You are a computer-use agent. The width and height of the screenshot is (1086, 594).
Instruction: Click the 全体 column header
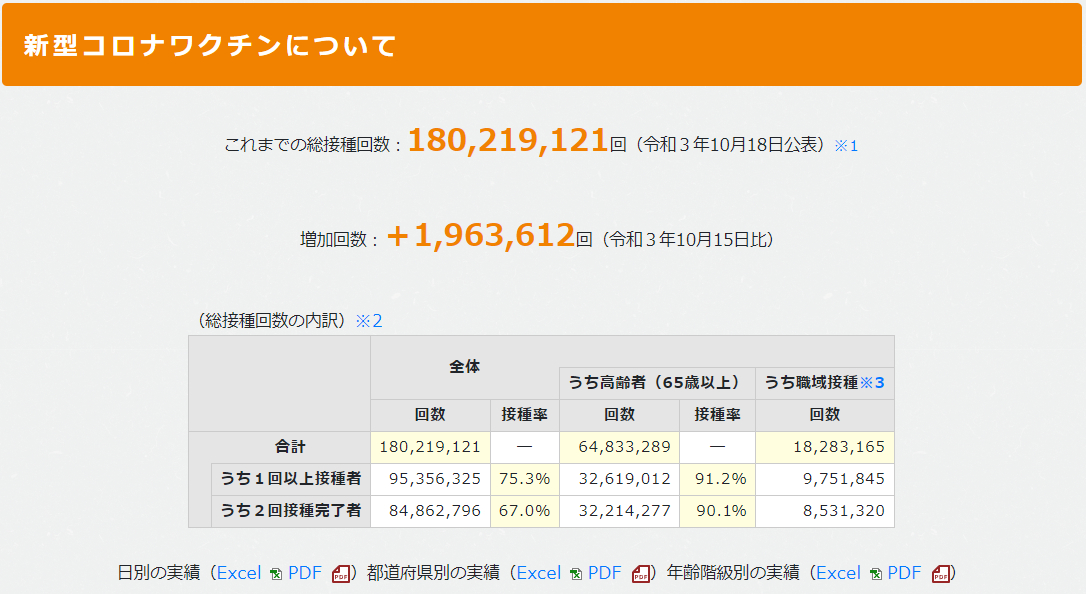tap(462, 367)
